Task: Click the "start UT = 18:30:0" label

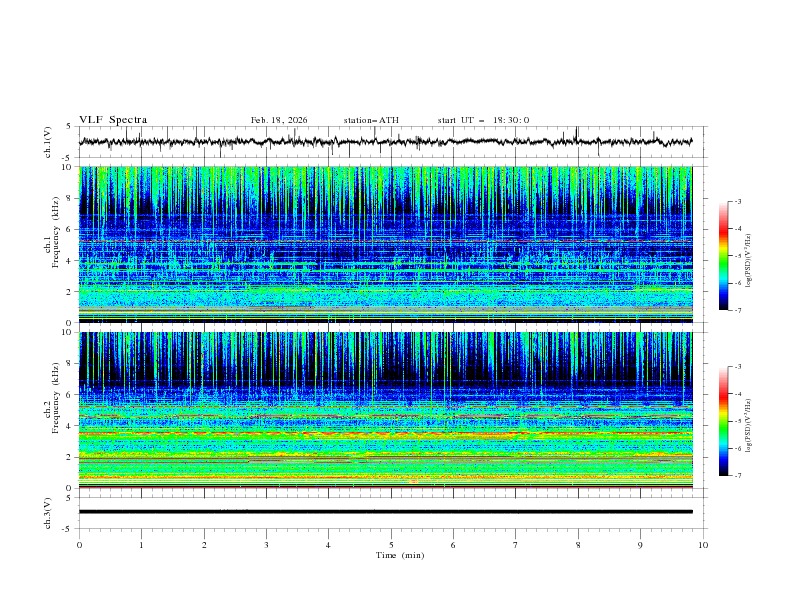Action: point(483,120)
